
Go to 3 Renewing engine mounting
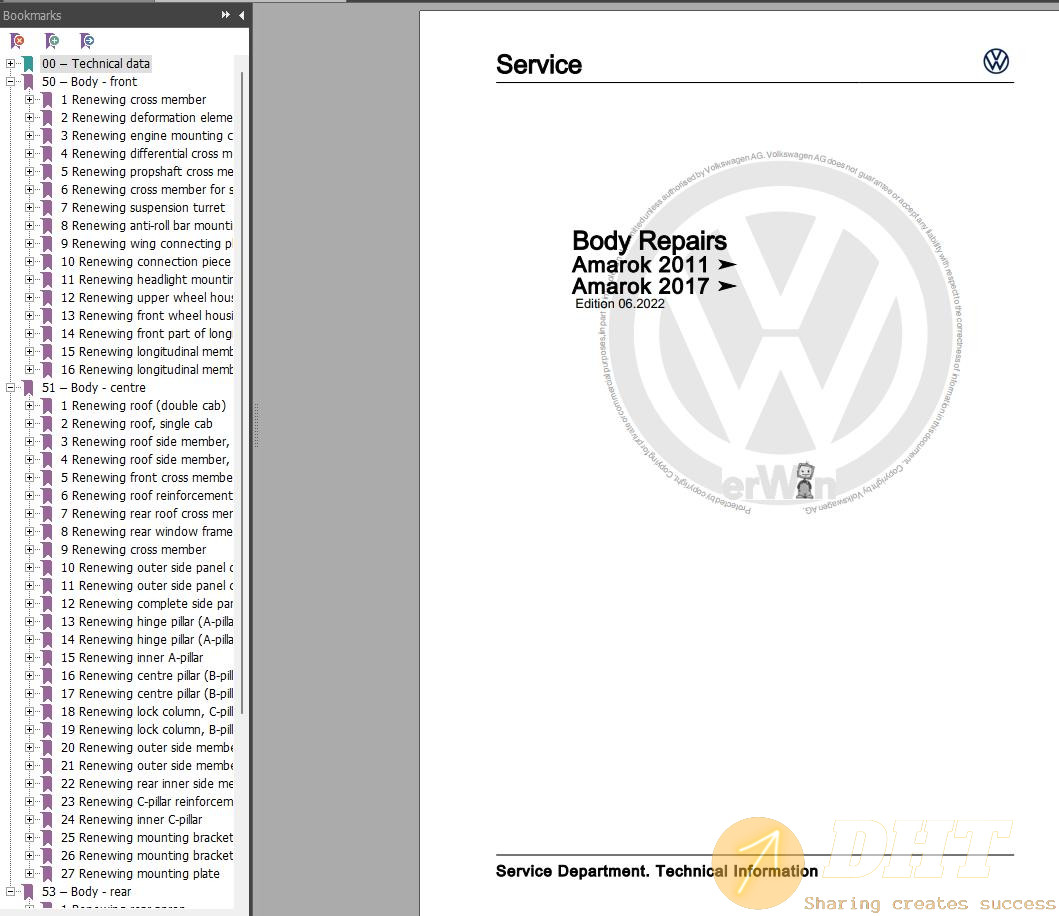tap(147, 136)
